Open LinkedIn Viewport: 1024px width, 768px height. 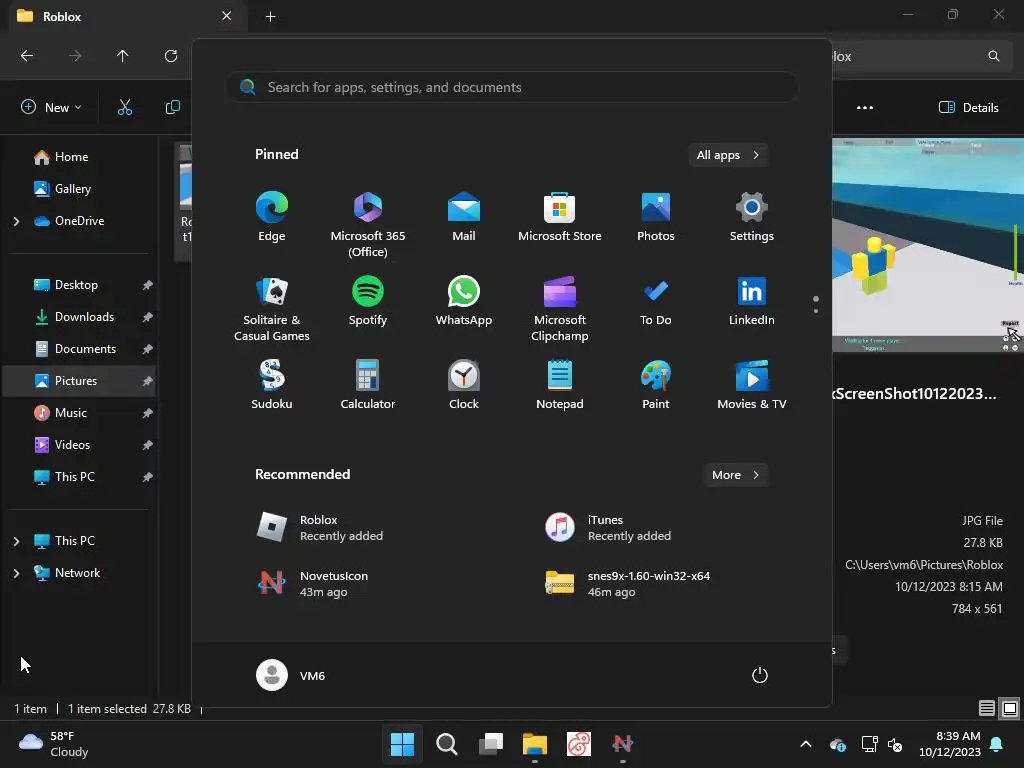pos(752,301)
